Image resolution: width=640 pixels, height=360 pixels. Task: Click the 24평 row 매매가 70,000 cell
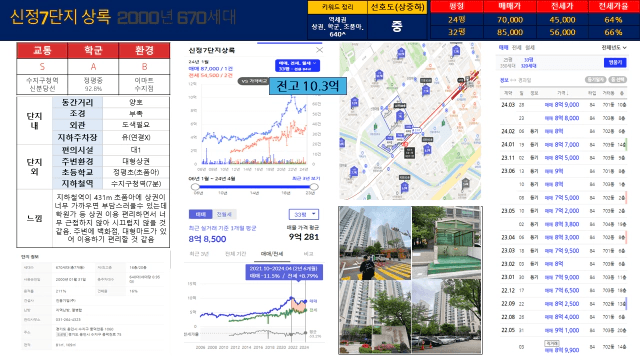click(x=510, y=20)
